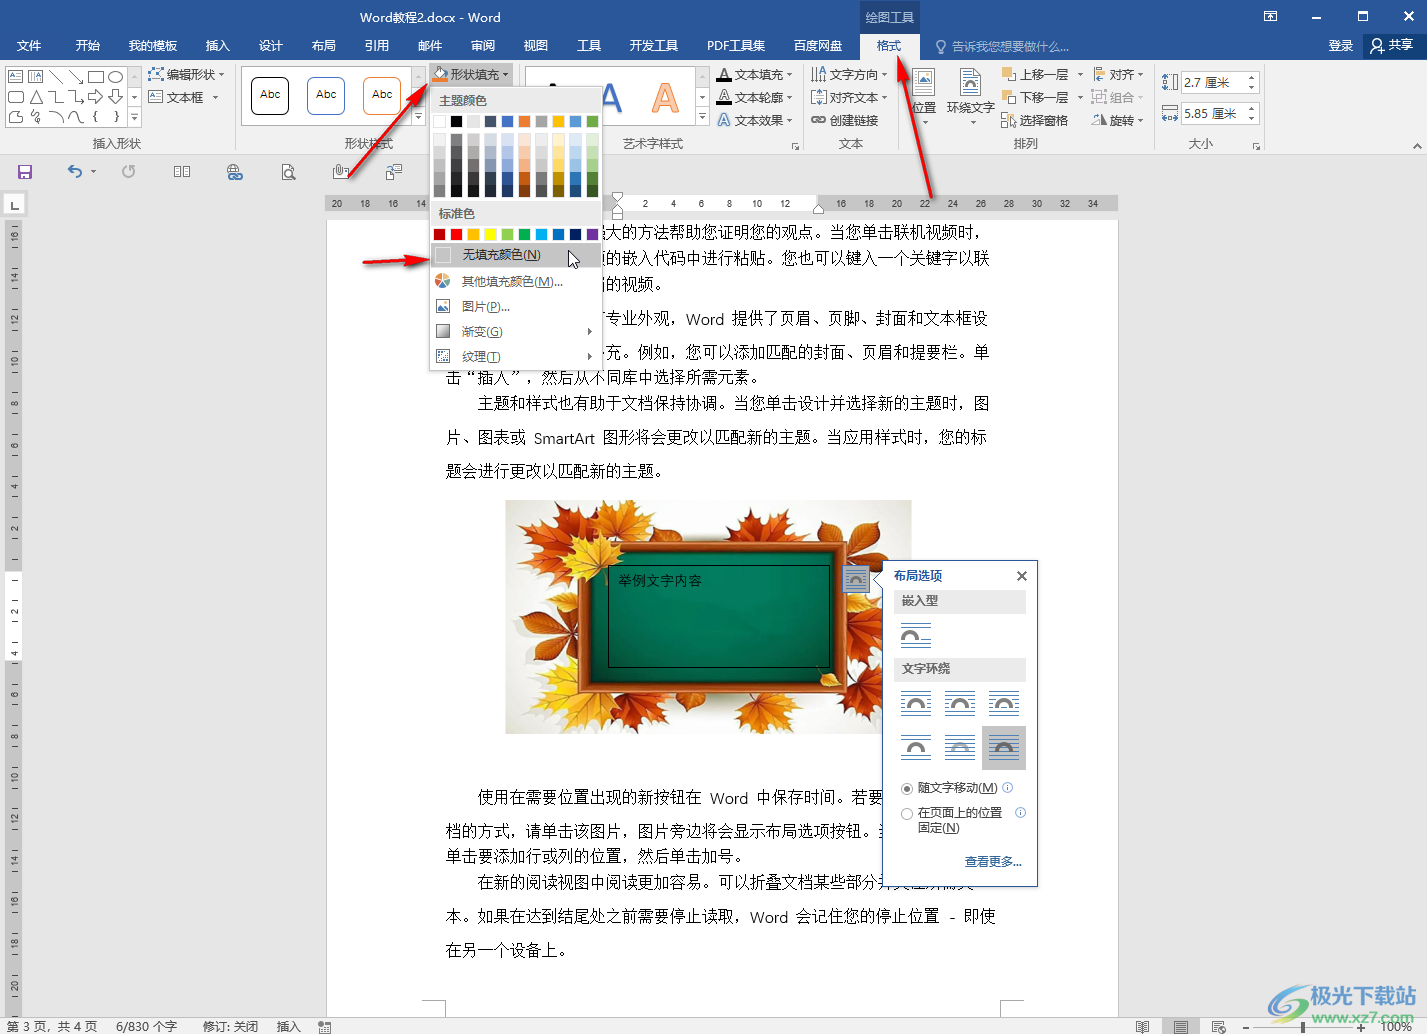Screen dimensions: 1427x1034
Task: Switch to the 插入 Insert tab
Action: pos(218,46)
